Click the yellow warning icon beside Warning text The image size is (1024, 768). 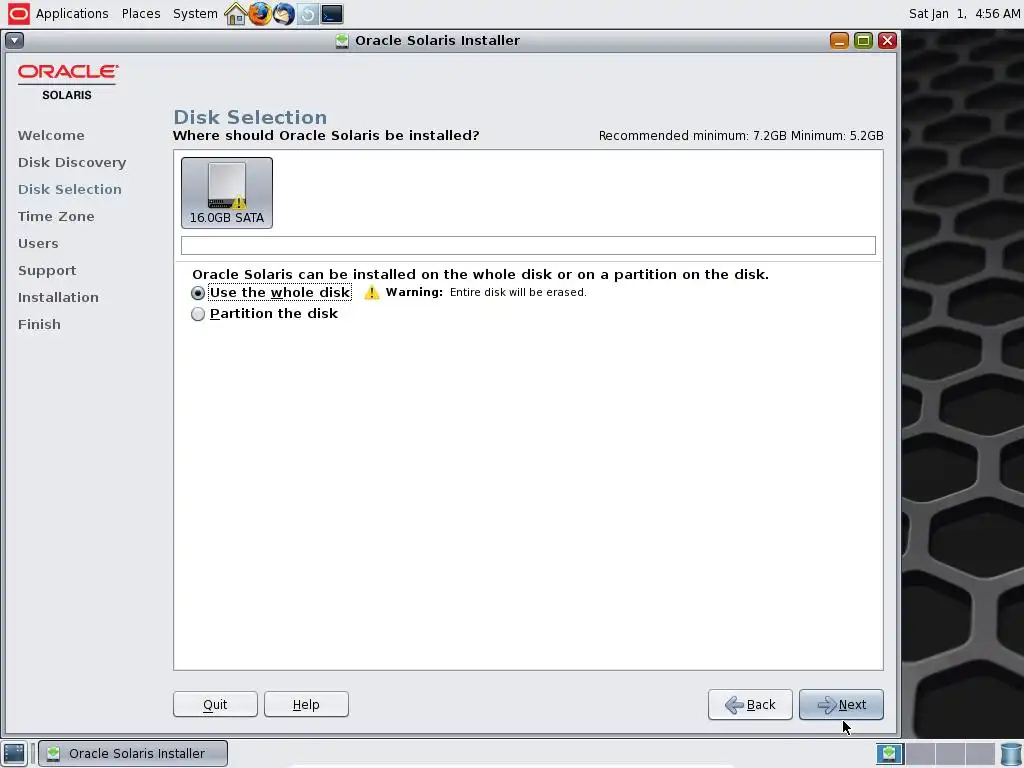372,292
